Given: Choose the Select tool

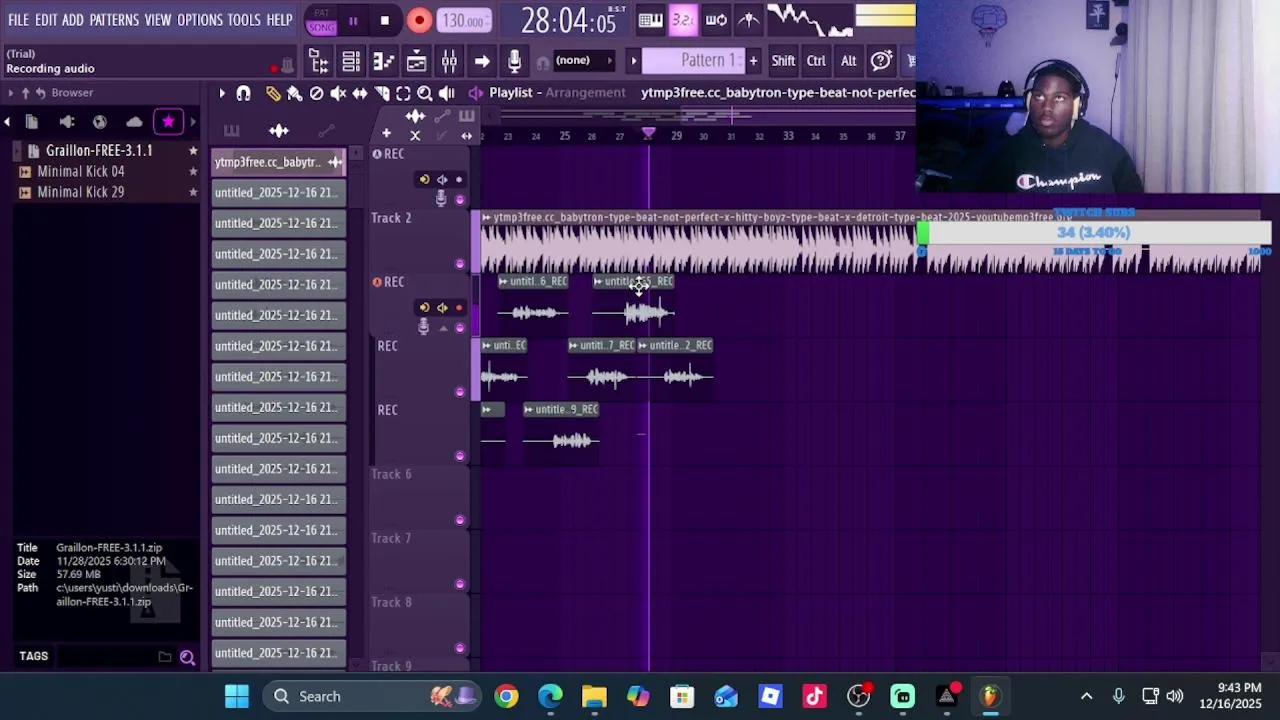Looking at the screenshot, I should (403, 93).
